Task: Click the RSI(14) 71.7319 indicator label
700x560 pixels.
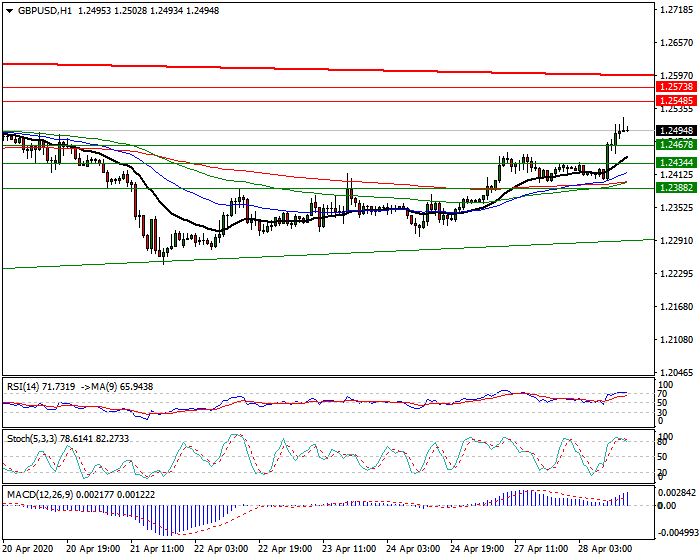Action: pyautogui.click(x=41, y=387)
